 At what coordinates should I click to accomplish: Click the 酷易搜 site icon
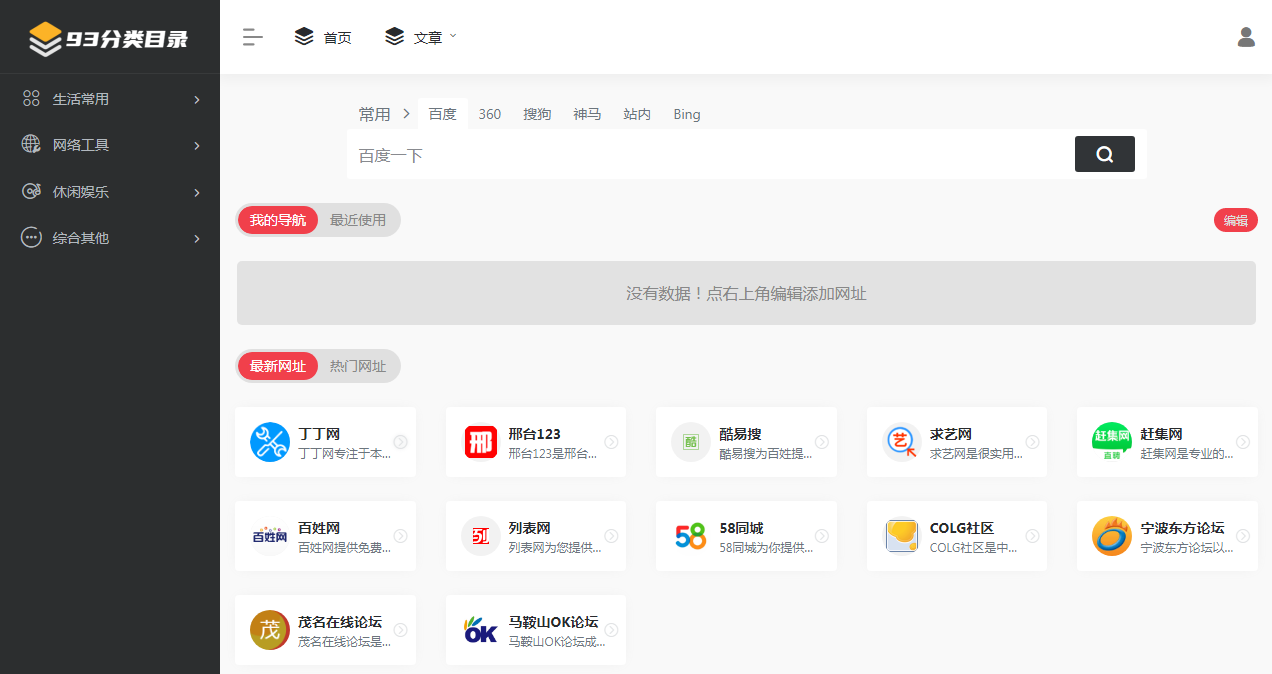coord(691,442)
